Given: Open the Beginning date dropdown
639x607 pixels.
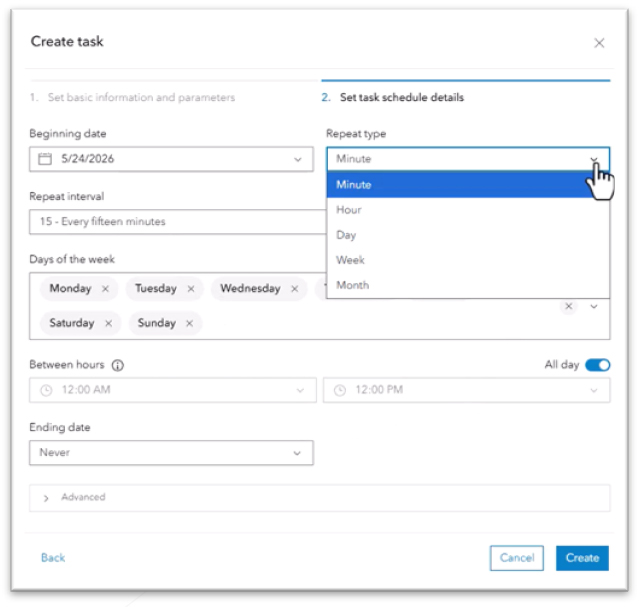Looking at the screenshot, I should (x=298, y=159).
